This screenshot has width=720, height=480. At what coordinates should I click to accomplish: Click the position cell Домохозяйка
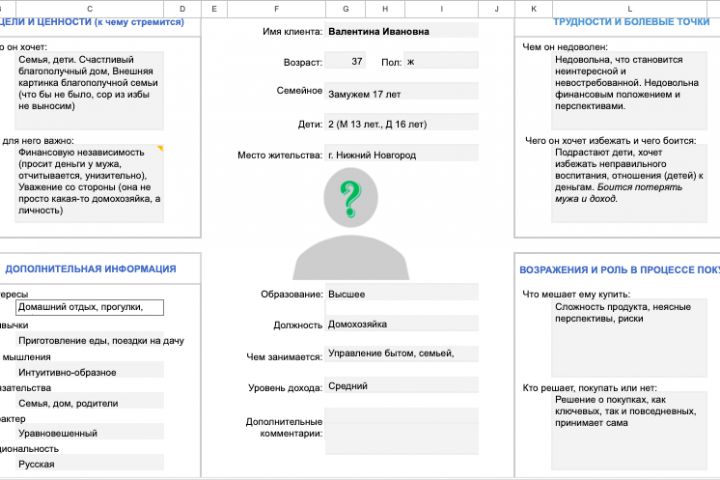402,323
